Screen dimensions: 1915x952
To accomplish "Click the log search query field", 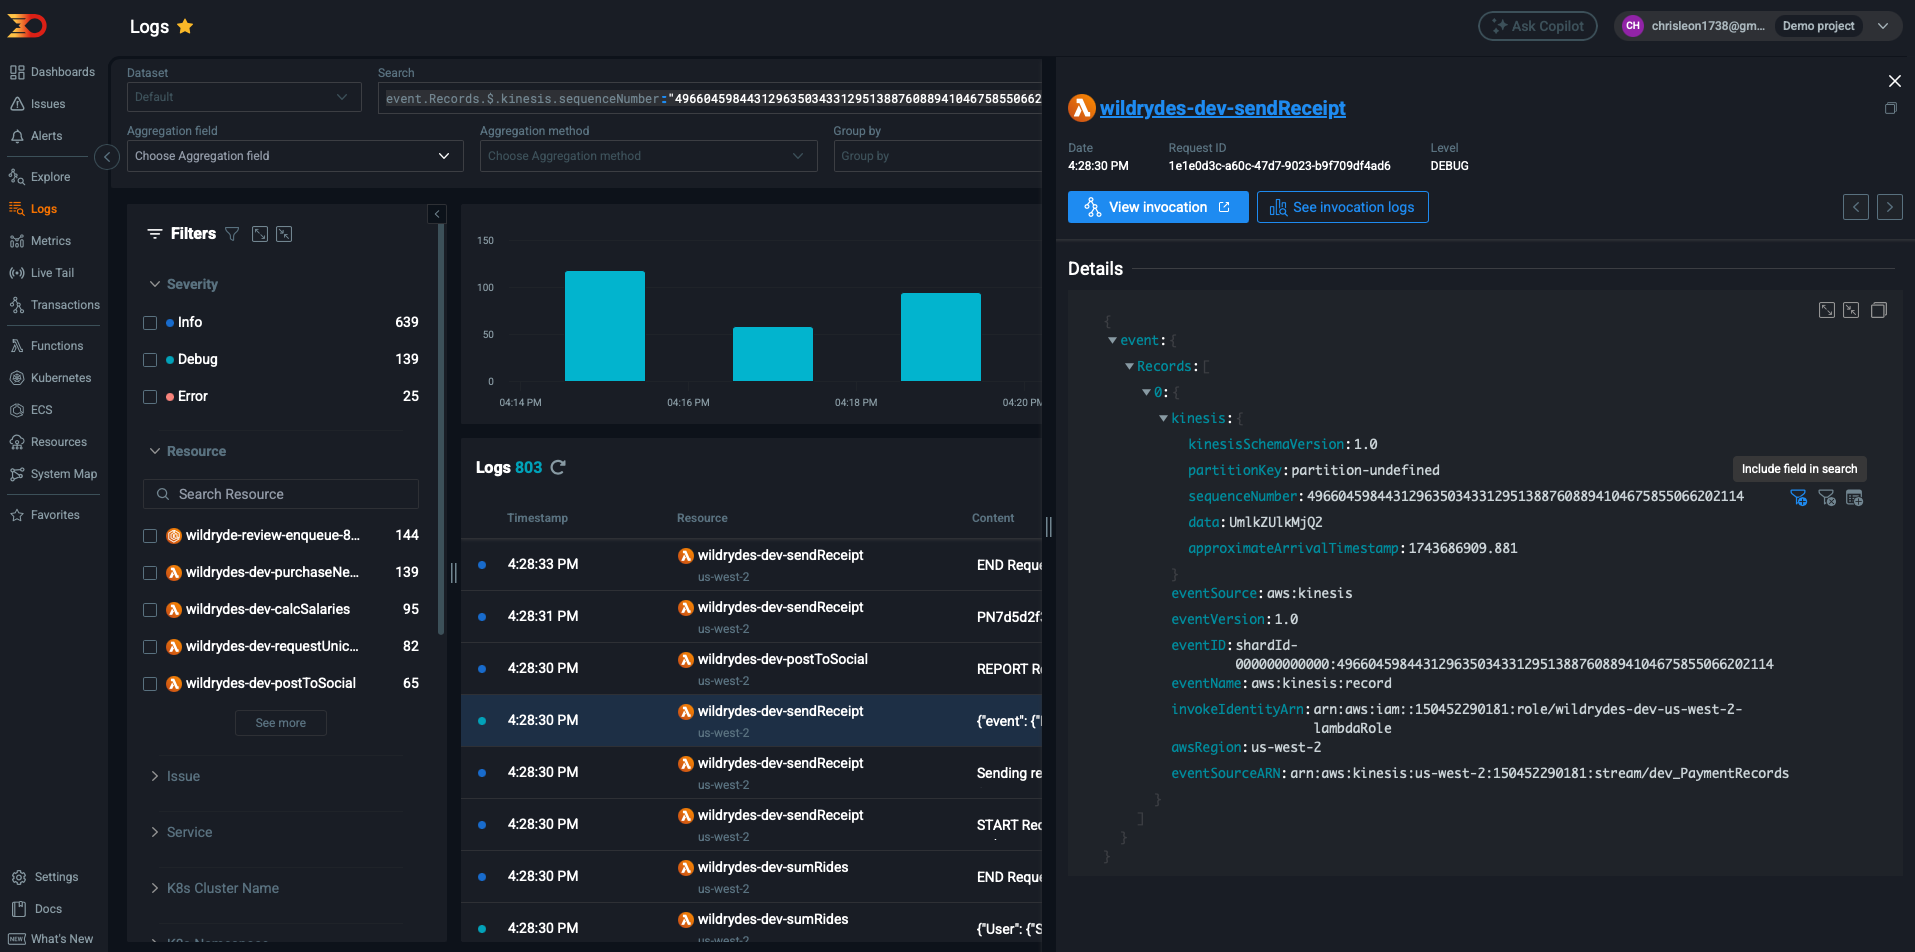I will 710,98.
